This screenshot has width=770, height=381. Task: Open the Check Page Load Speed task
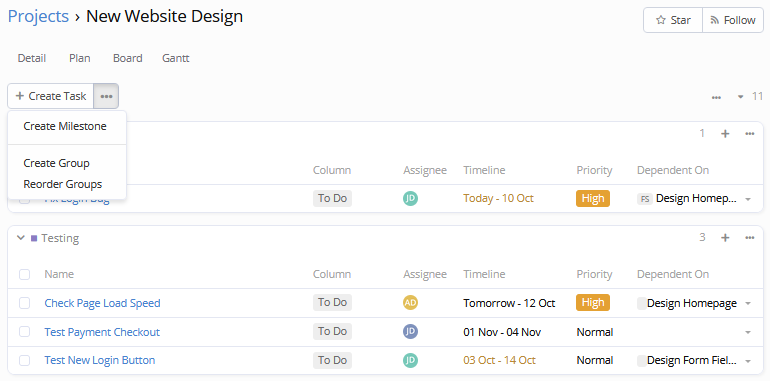coord(103,303)
